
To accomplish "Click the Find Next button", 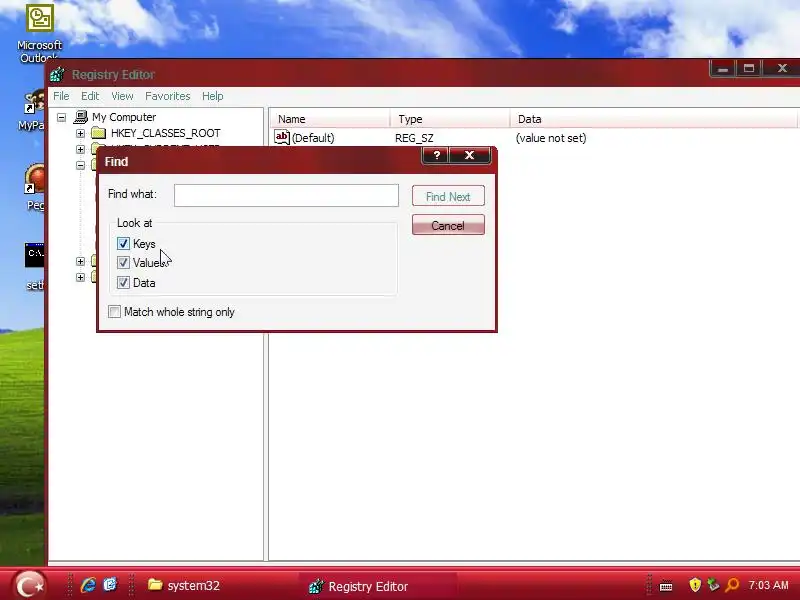I will [448, 196].
